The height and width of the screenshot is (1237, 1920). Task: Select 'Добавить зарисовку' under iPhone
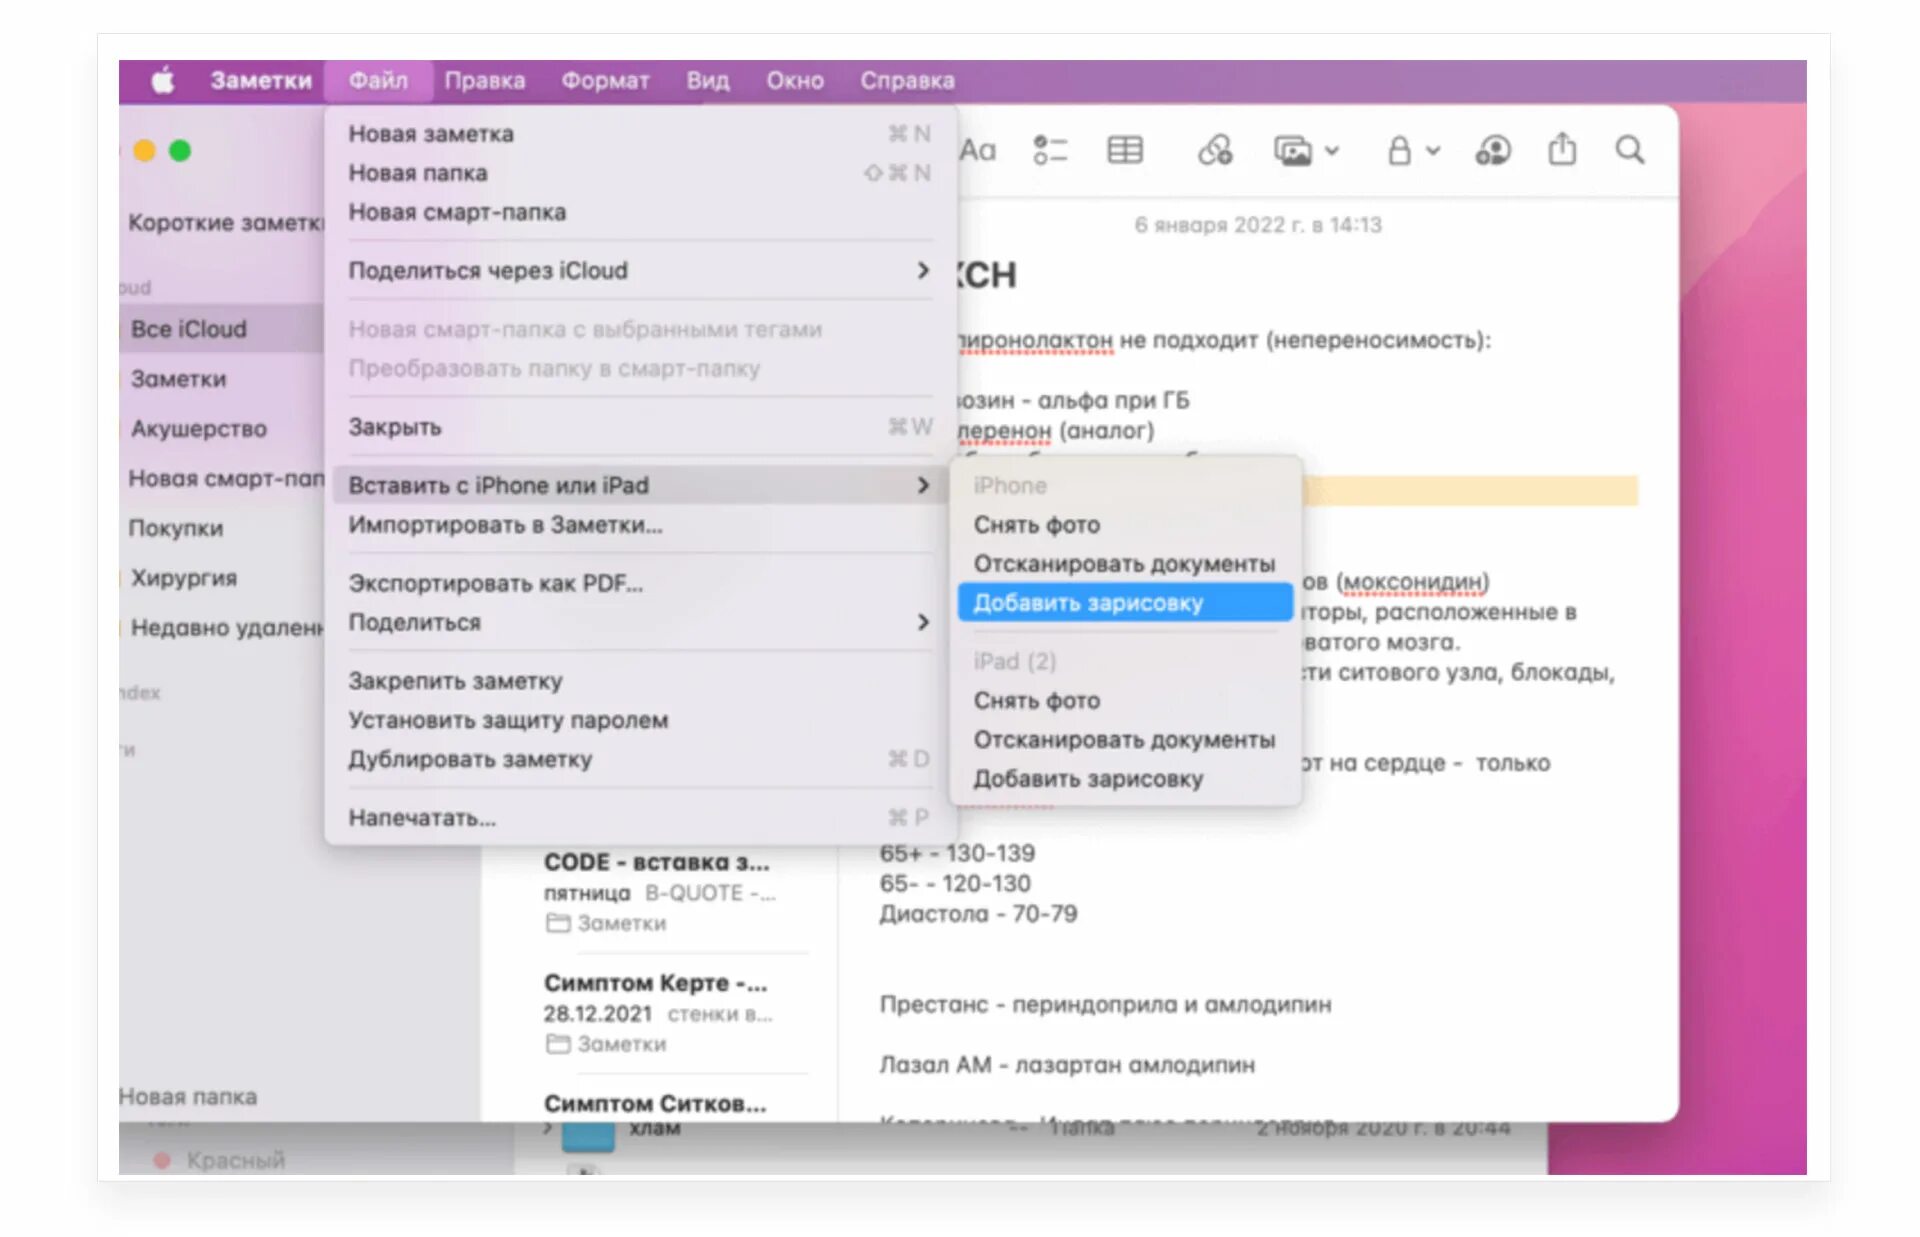[1088, 603]
